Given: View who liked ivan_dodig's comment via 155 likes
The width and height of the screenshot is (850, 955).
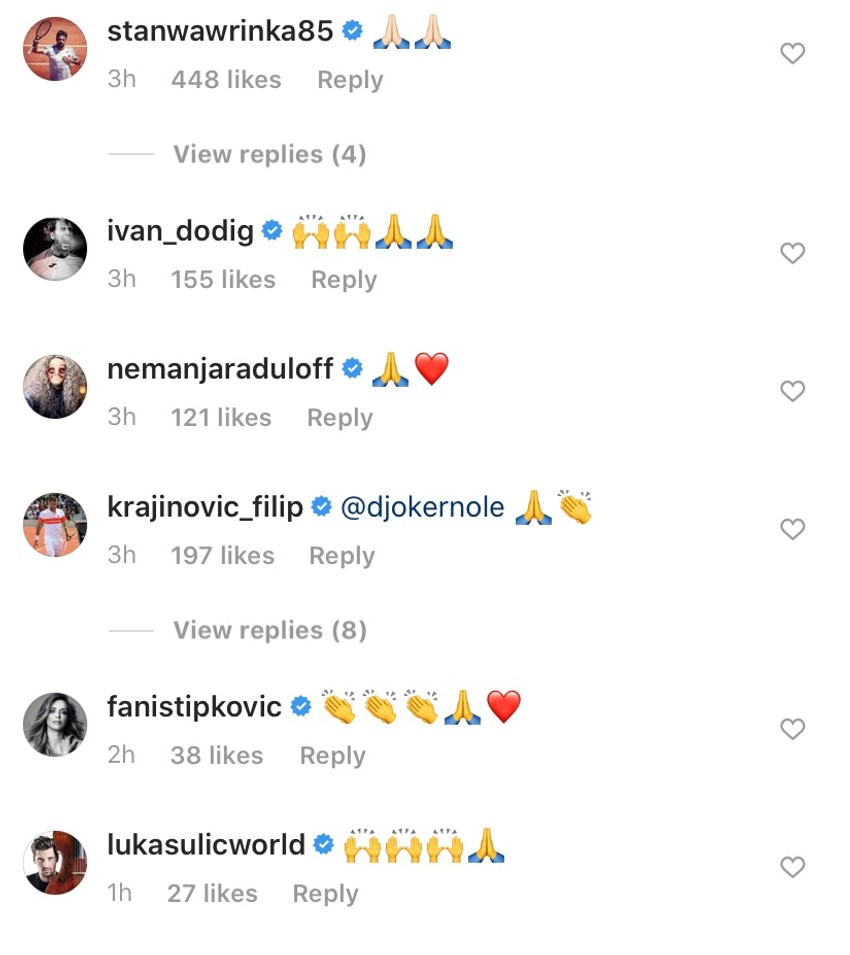Looking at the screenshot, I should click(x=222, y=279).
